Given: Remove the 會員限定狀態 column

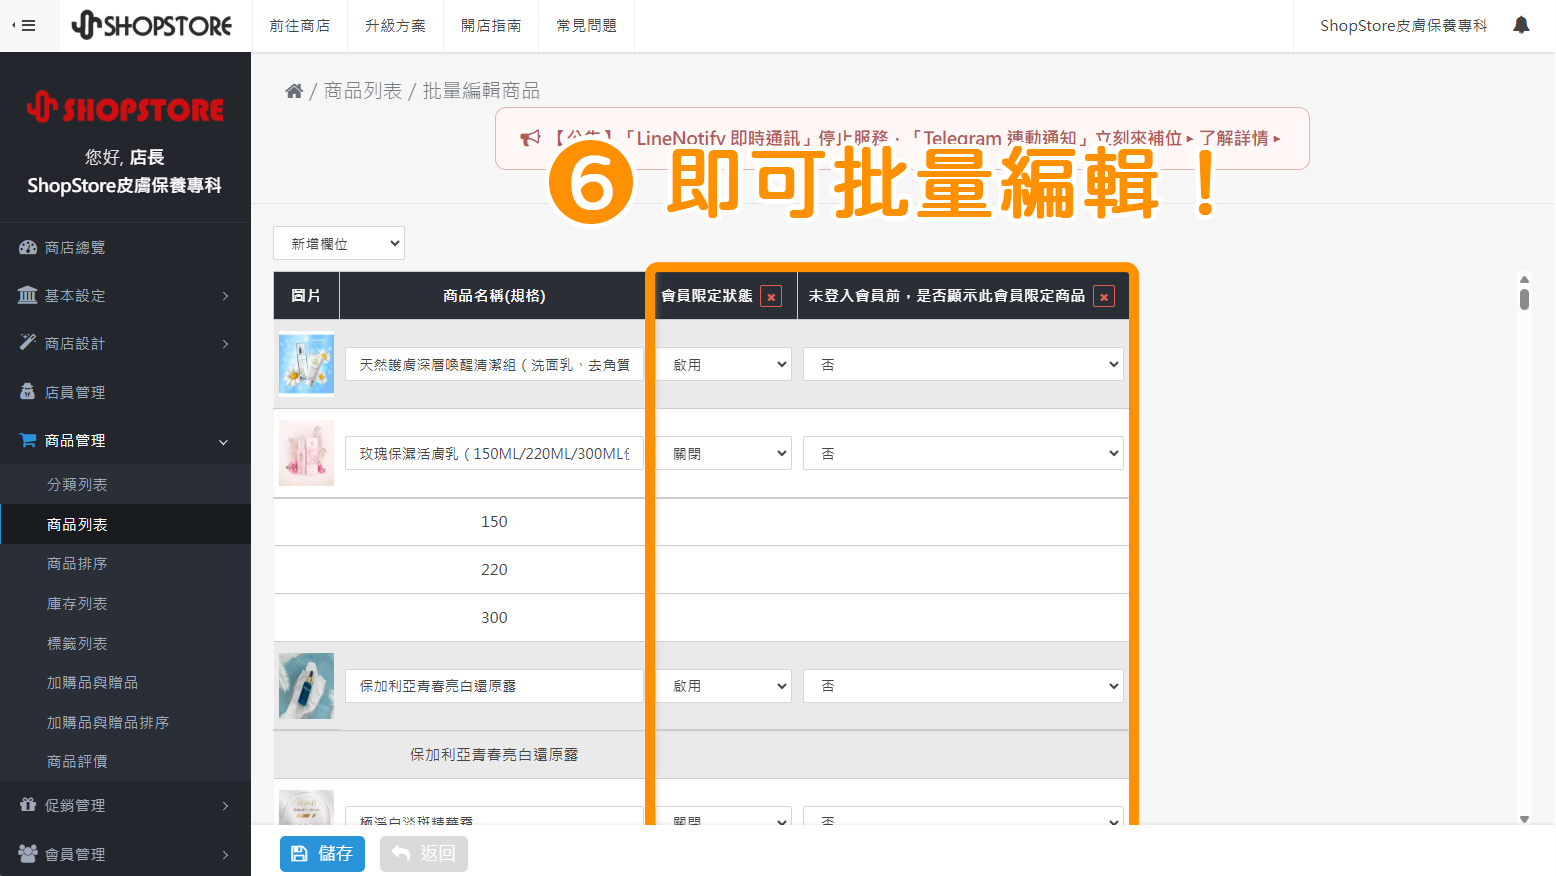Looking at the screenshot, I should (771, 296).
